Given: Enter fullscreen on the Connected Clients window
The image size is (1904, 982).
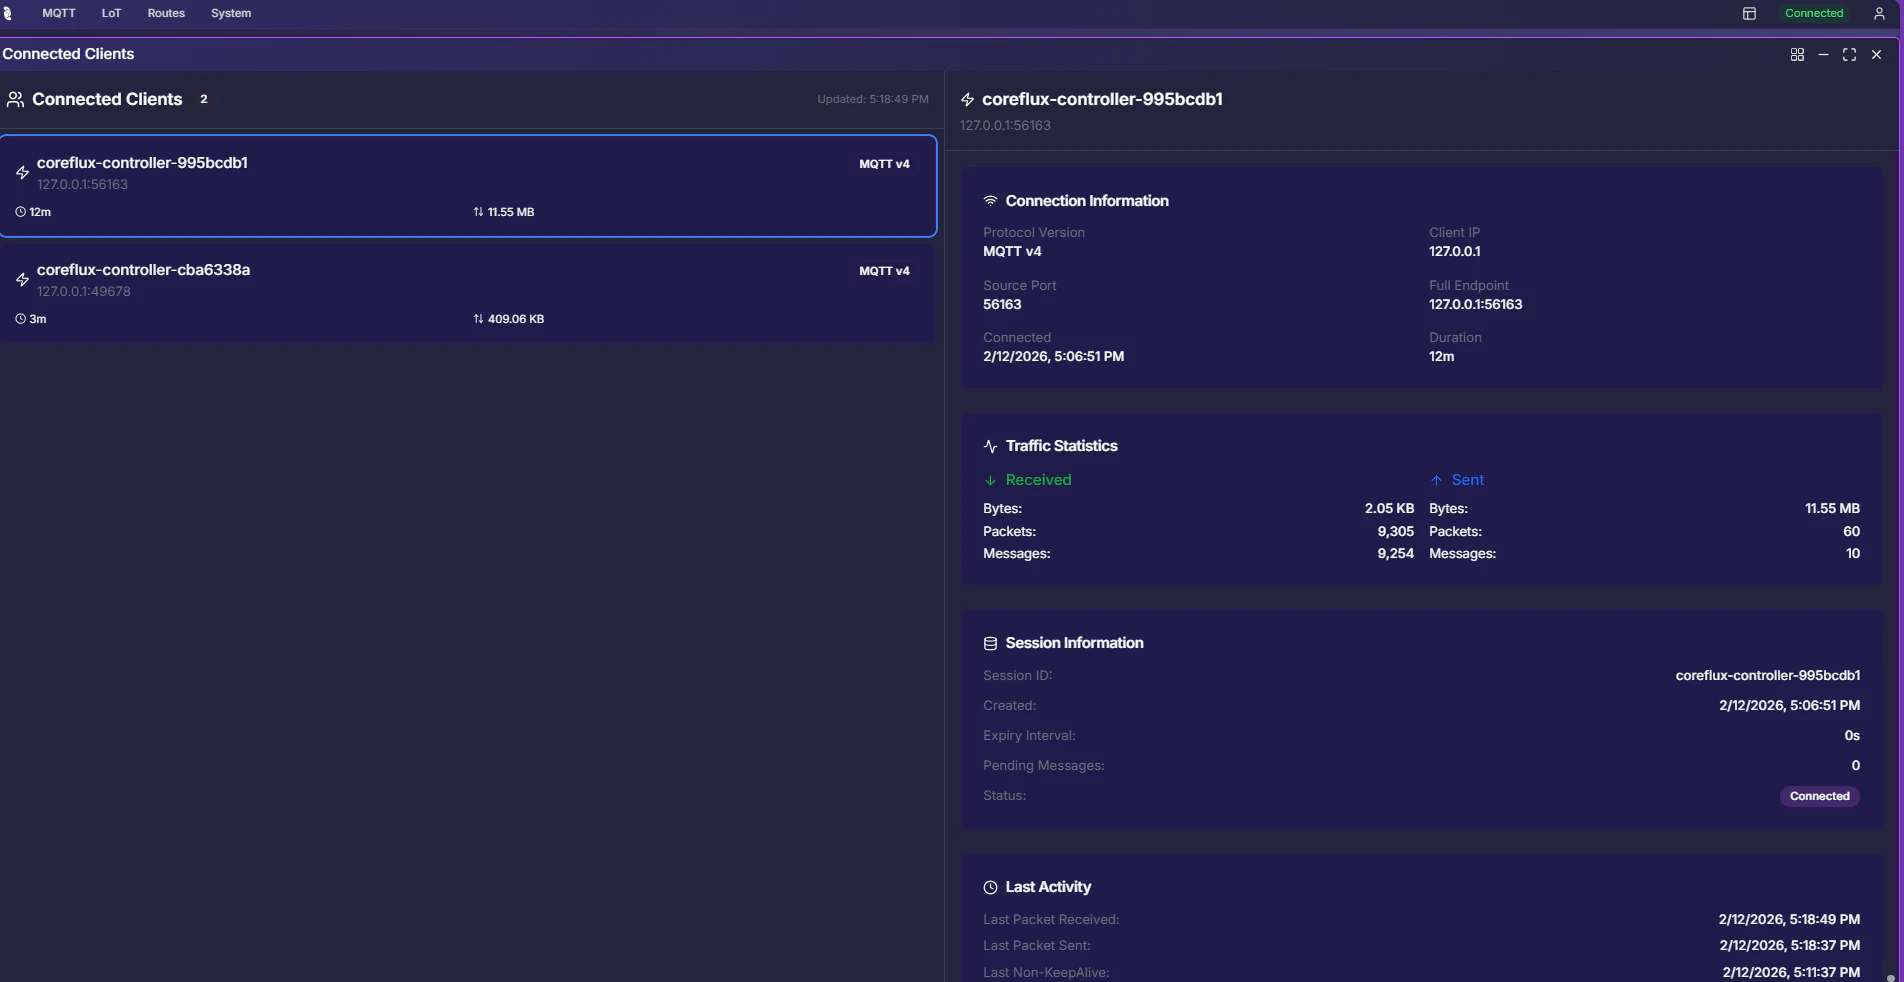Looking at the screenshot, I should [1849, 55].
